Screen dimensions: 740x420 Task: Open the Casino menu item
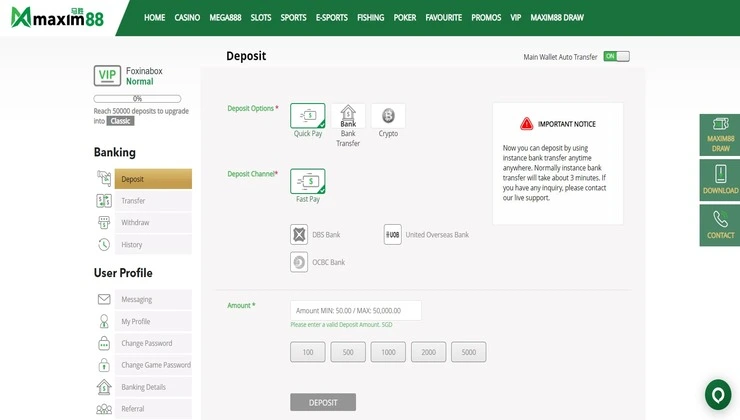point(187,17)
